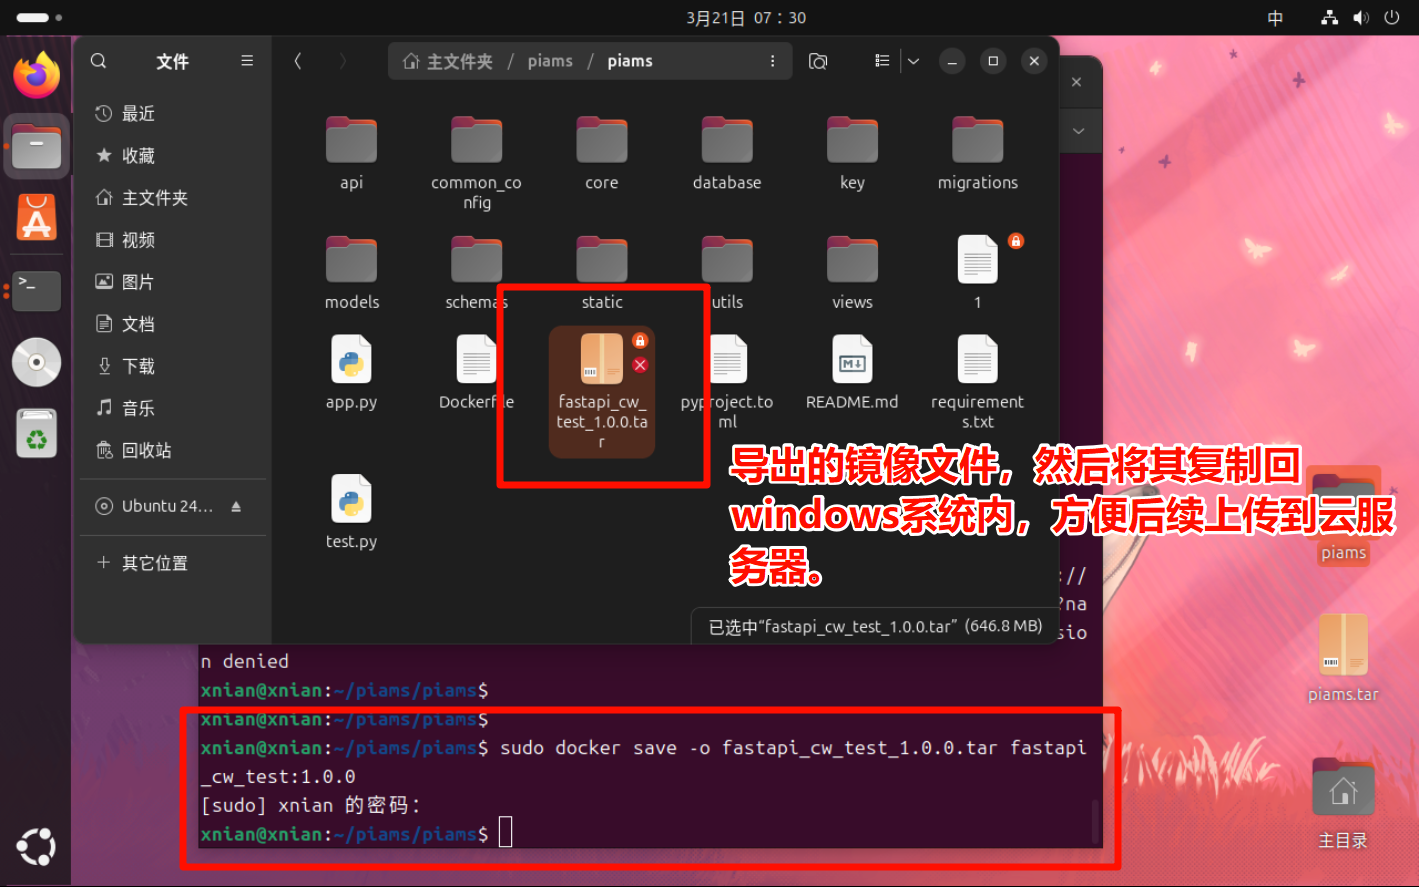
Task: Select the key folder
Action: tap(852, 153)
